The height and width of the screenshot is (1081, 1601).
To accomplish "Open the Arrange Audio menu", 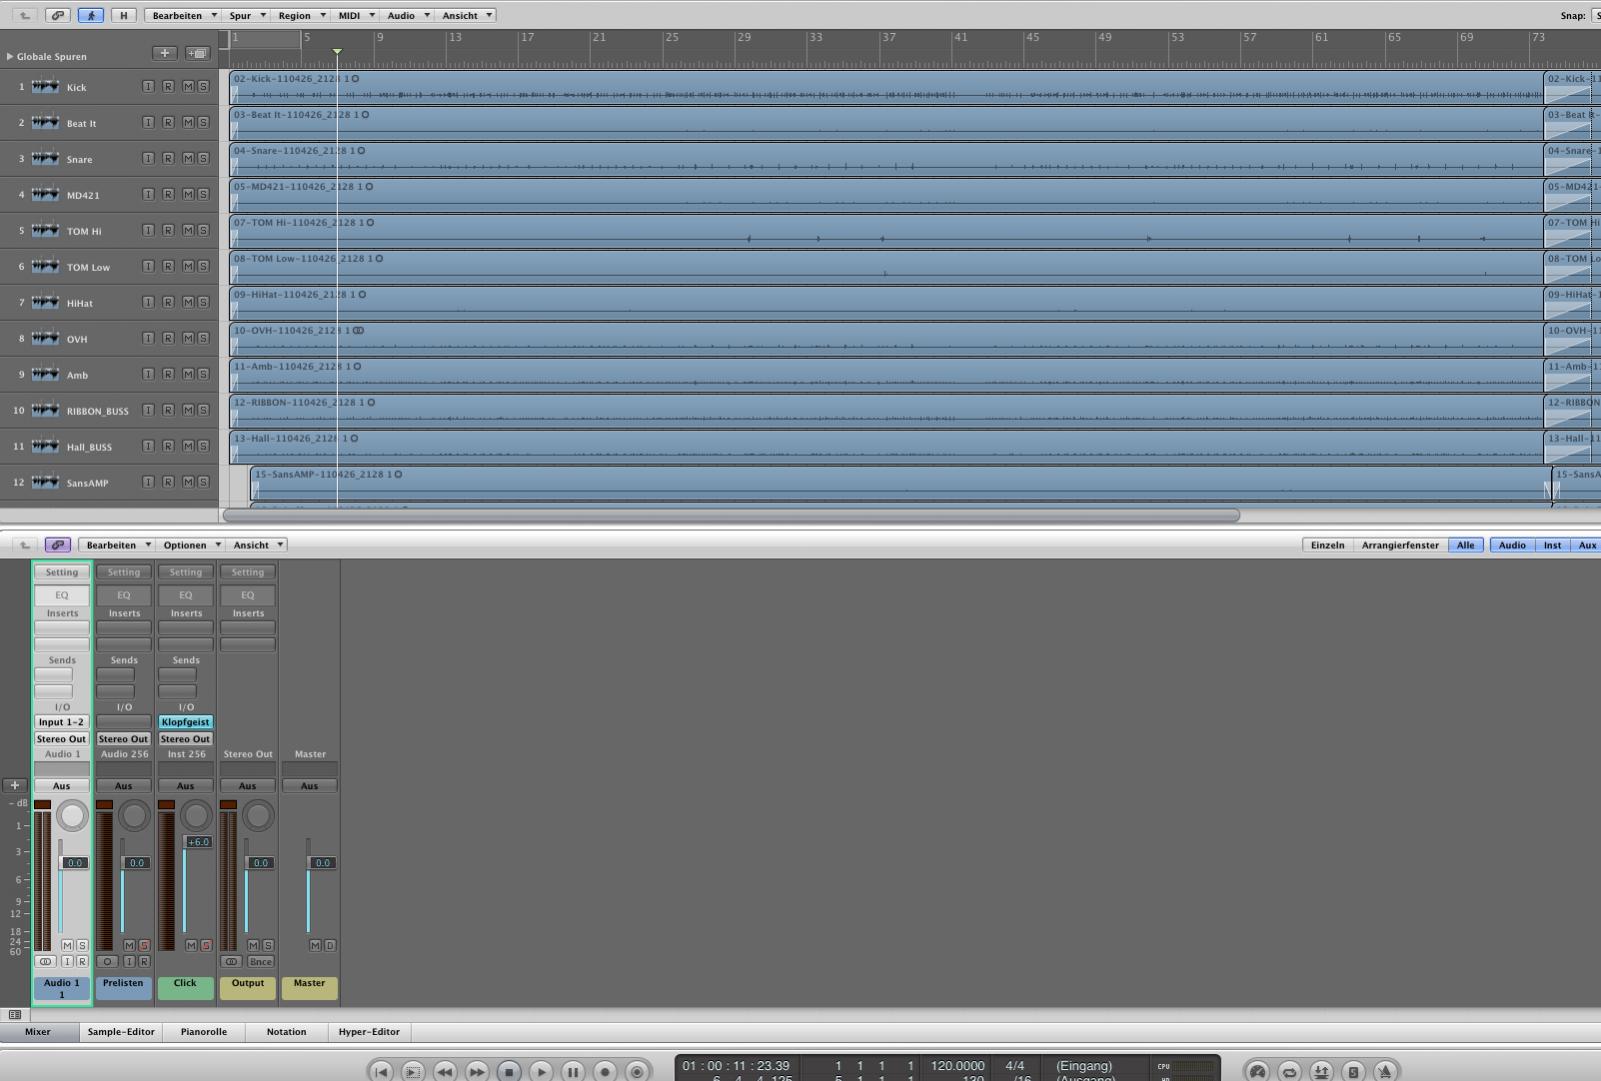I will point(407,15).
